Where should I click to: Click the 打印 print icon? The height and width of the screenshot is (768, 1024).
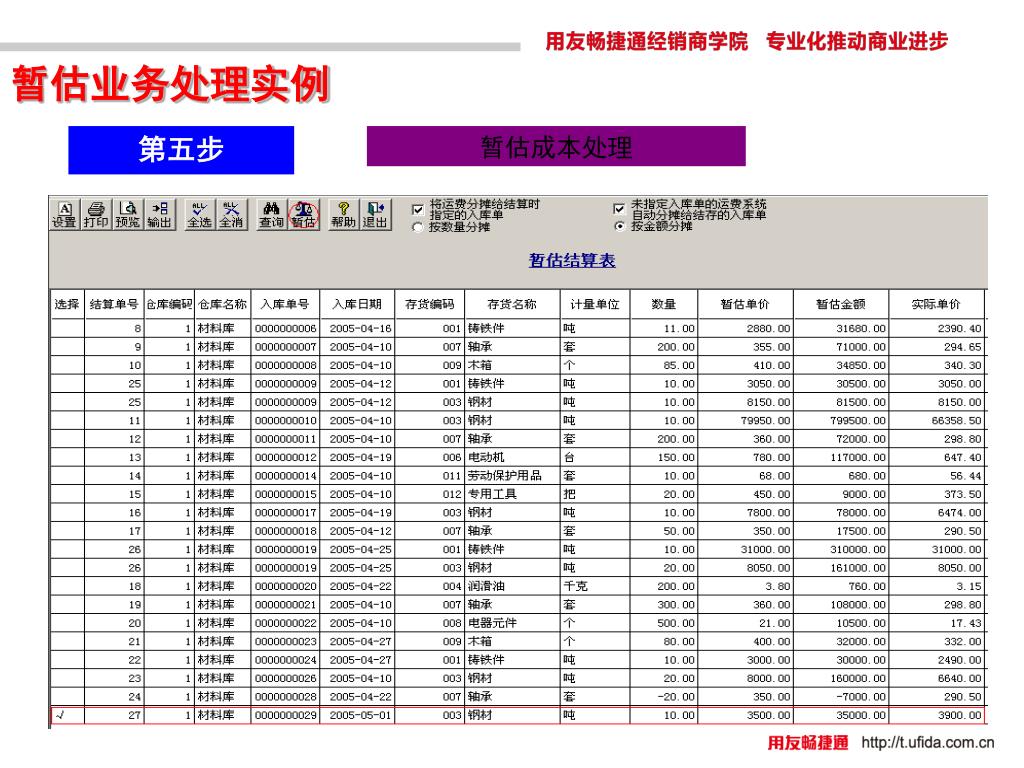[x=96, y=214]
